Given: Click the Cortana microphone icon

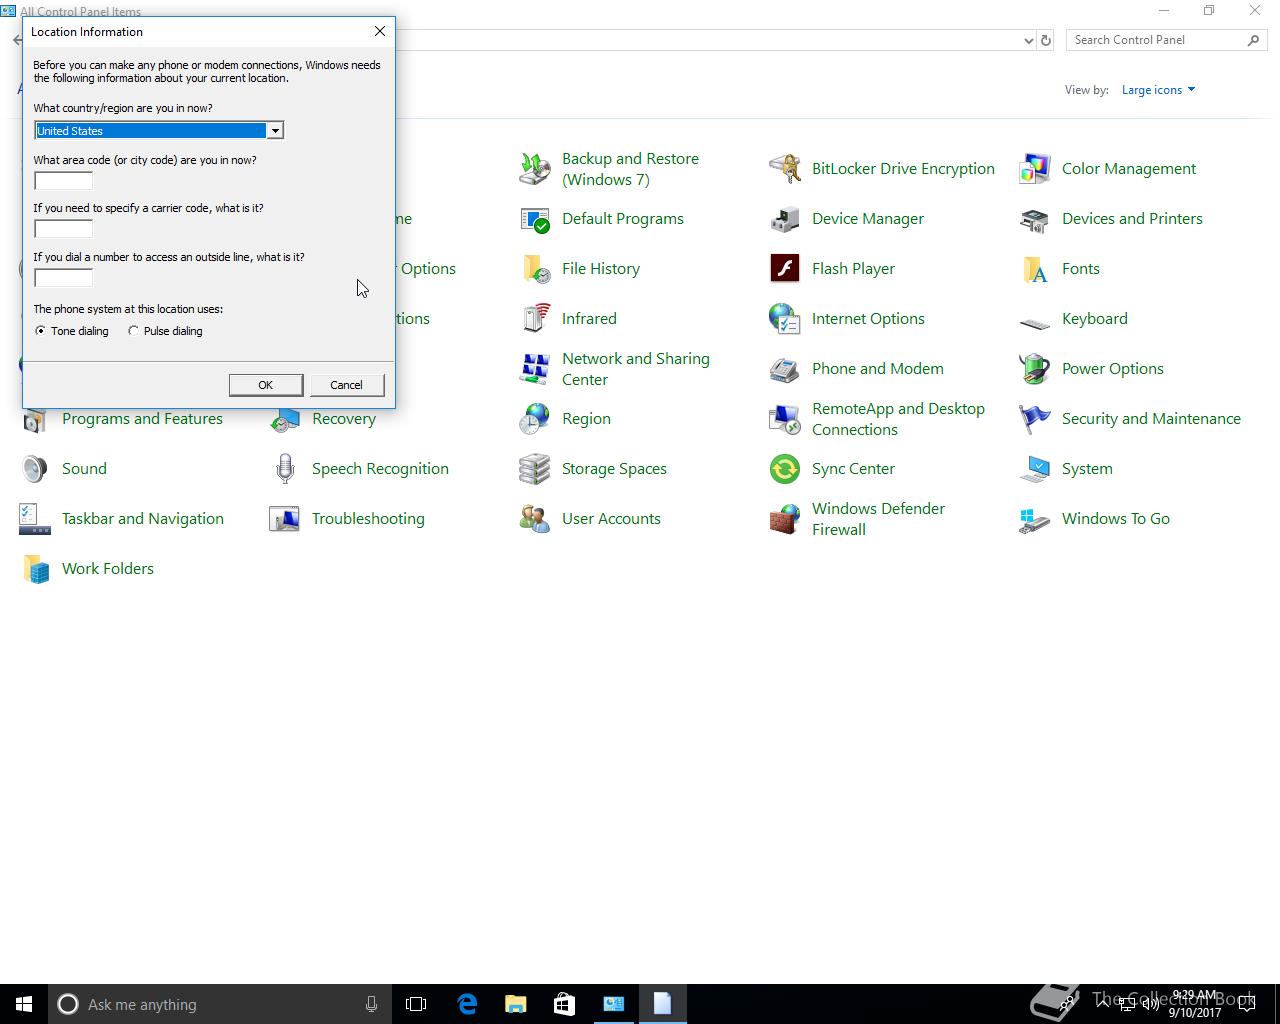Looking at the screenshot, I should pyautogui.click(x=371, y=1004).
